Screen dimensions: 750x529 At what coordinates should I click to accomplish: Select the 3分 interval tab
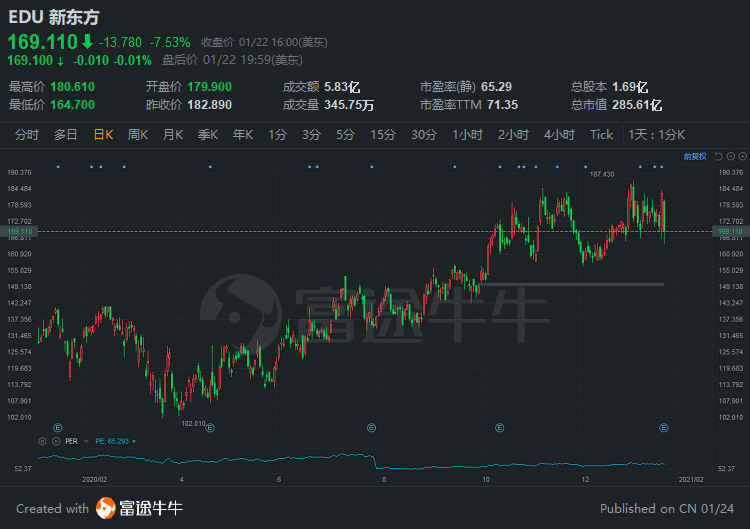[311, 135]
